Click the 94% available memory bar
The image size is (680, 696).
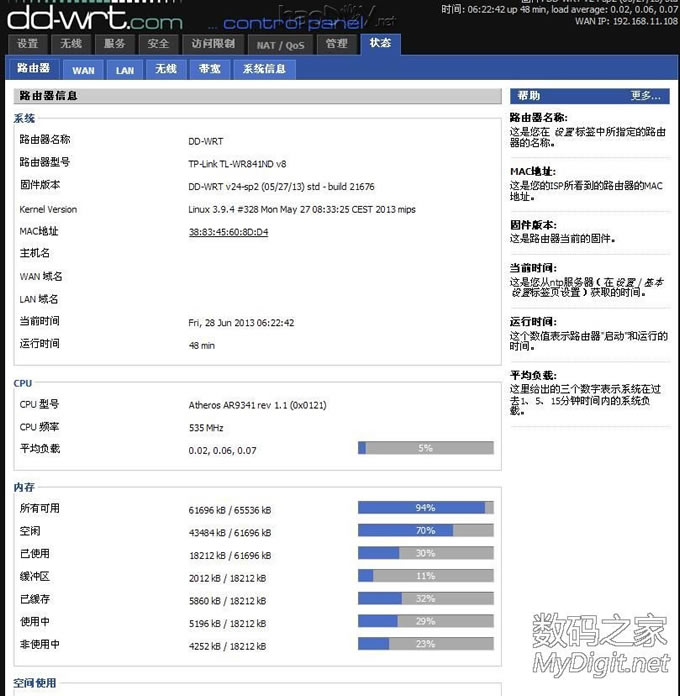coord(425,508)
